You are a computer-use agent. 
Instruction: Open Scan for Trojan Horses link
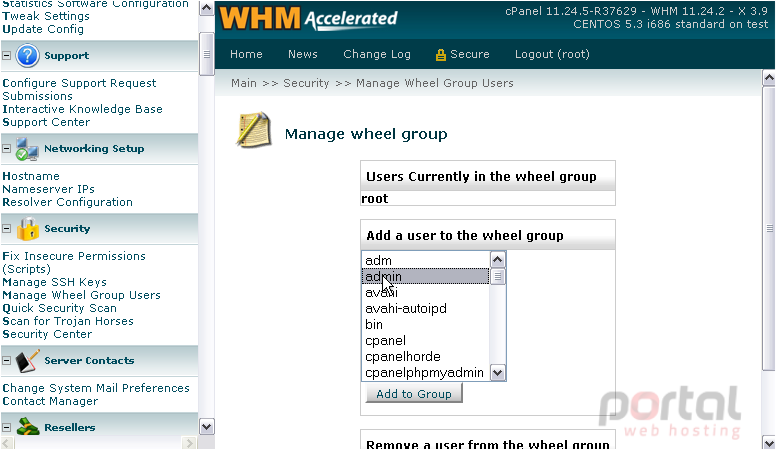tap(68, 321)
